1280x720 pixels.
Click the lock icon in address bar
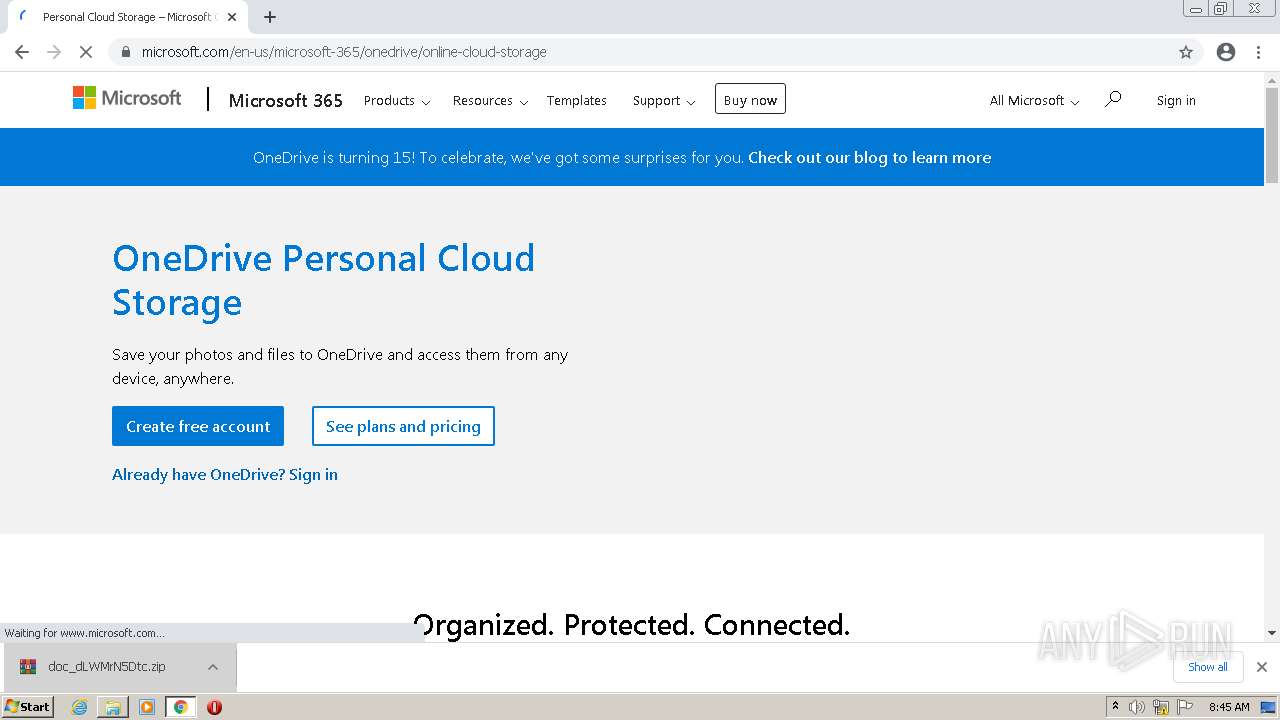pos(126,52)
